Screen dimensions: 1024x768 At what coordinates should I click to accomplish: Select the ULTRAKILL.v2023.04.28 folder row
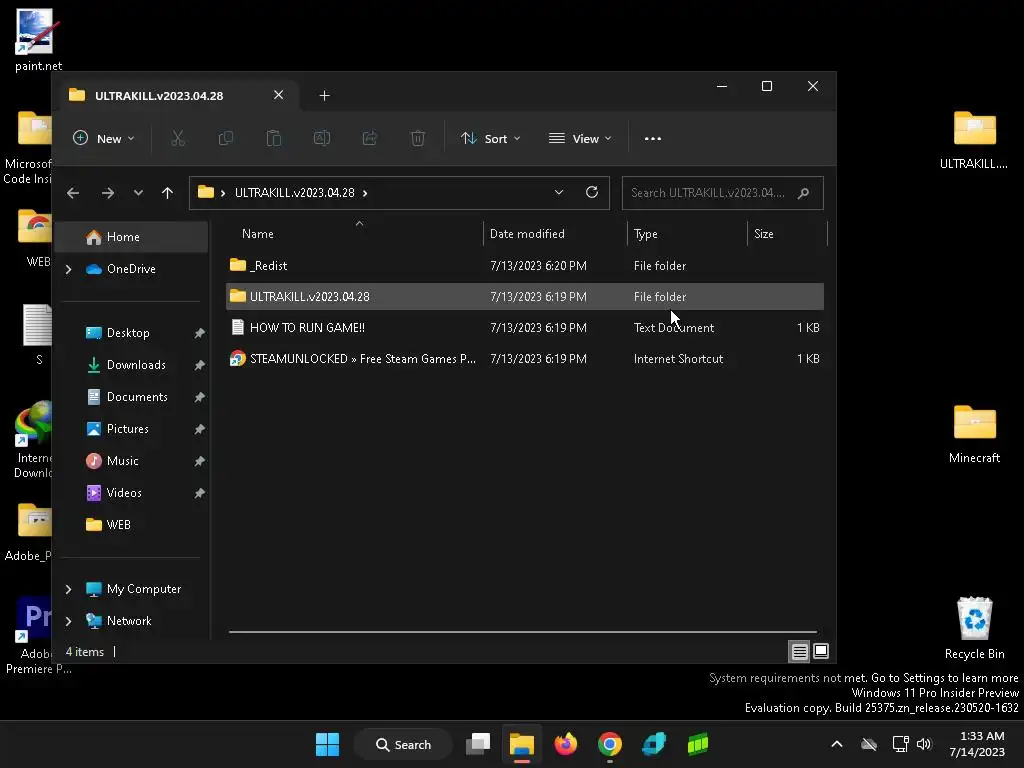click(525, 296)
